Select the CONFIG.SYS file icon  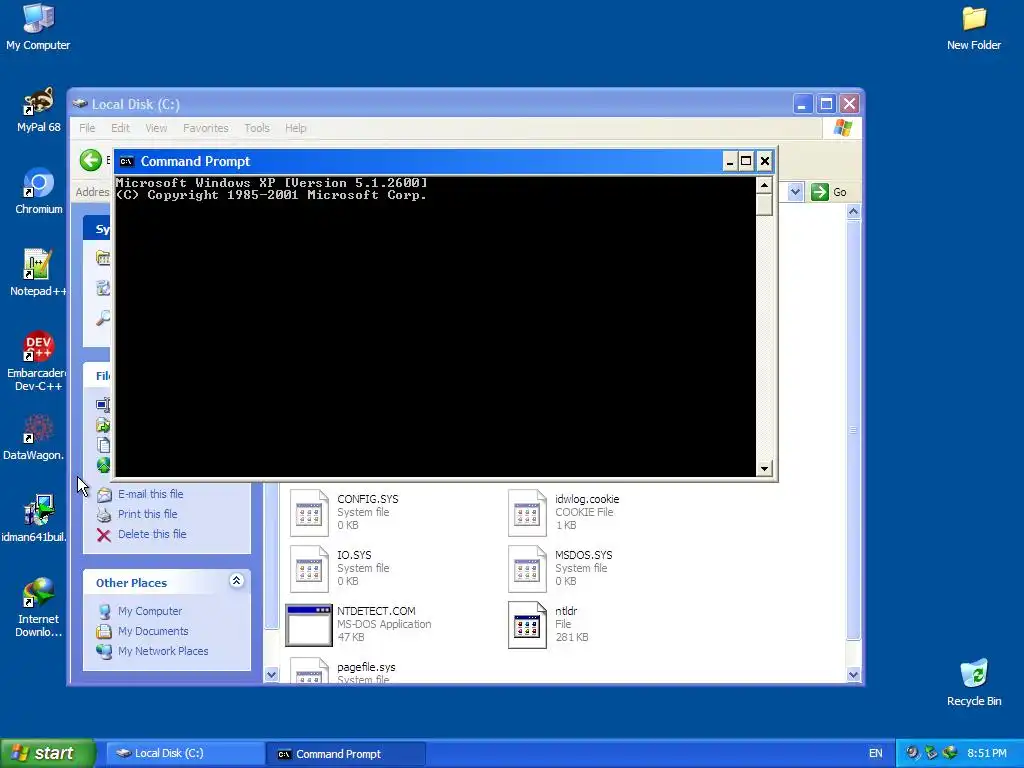309,513
